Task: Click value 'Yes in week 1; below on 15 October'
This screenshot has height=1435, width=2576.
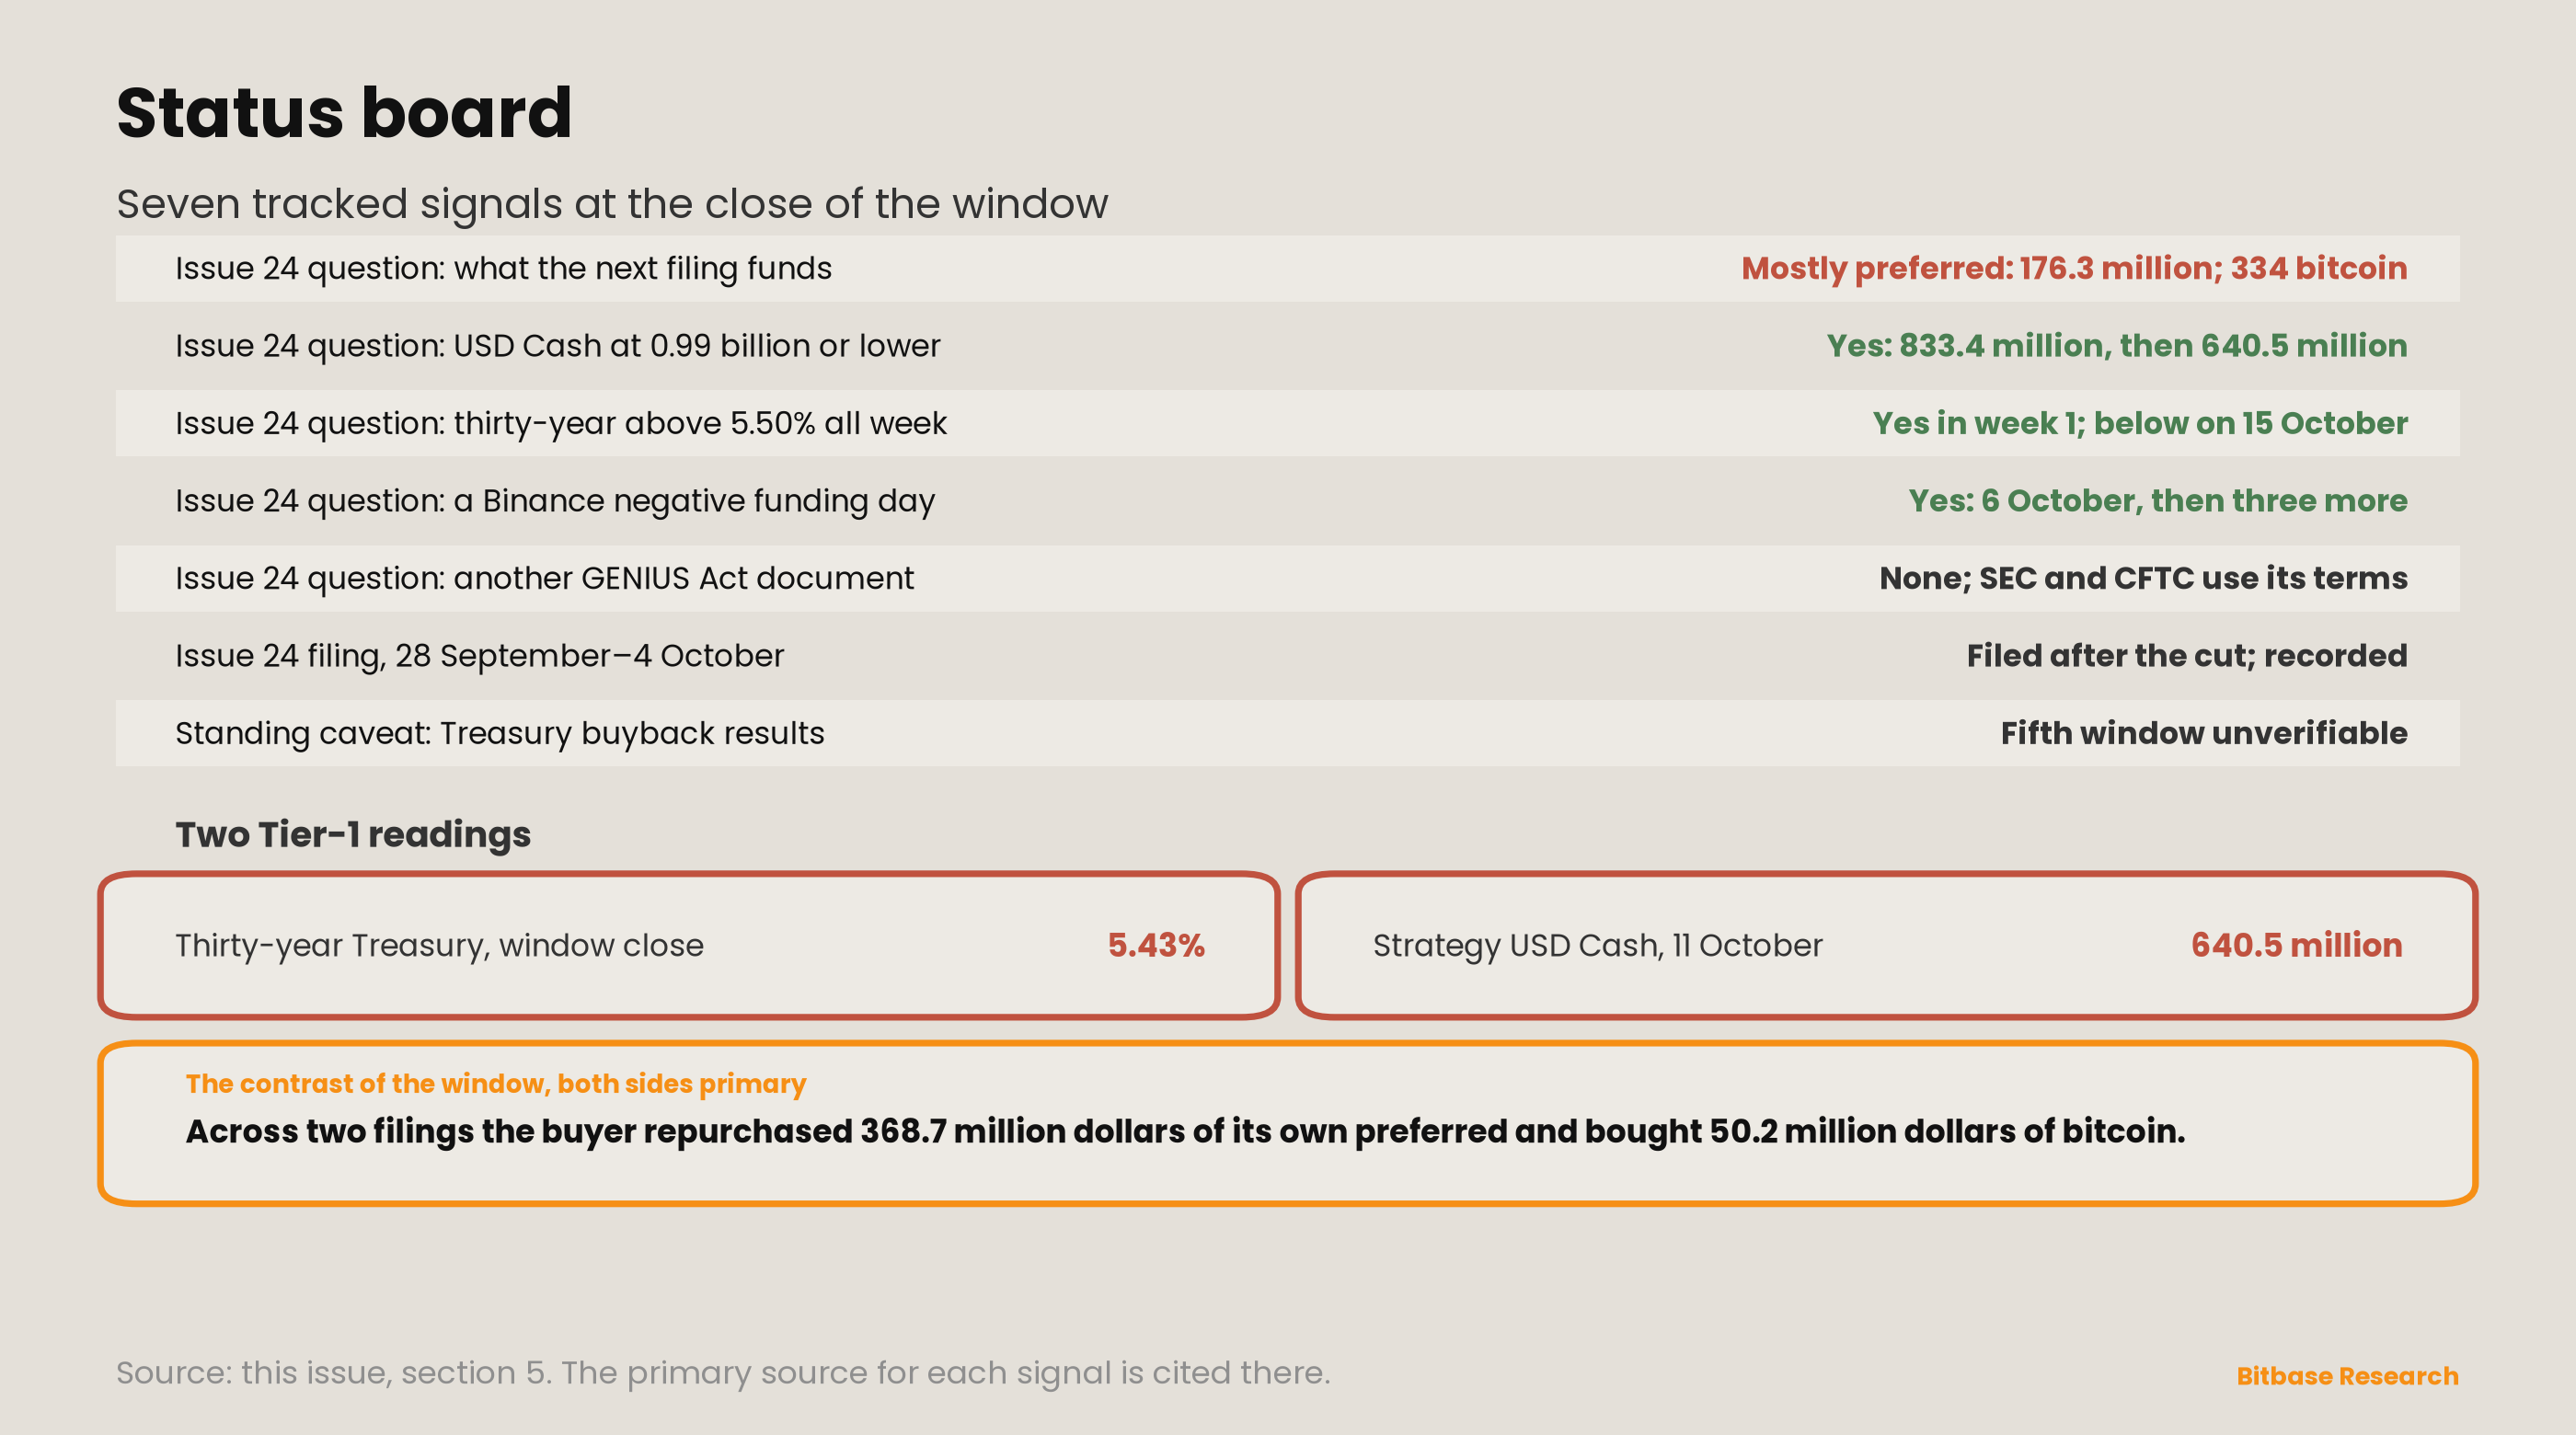Action: [2139, 423]
